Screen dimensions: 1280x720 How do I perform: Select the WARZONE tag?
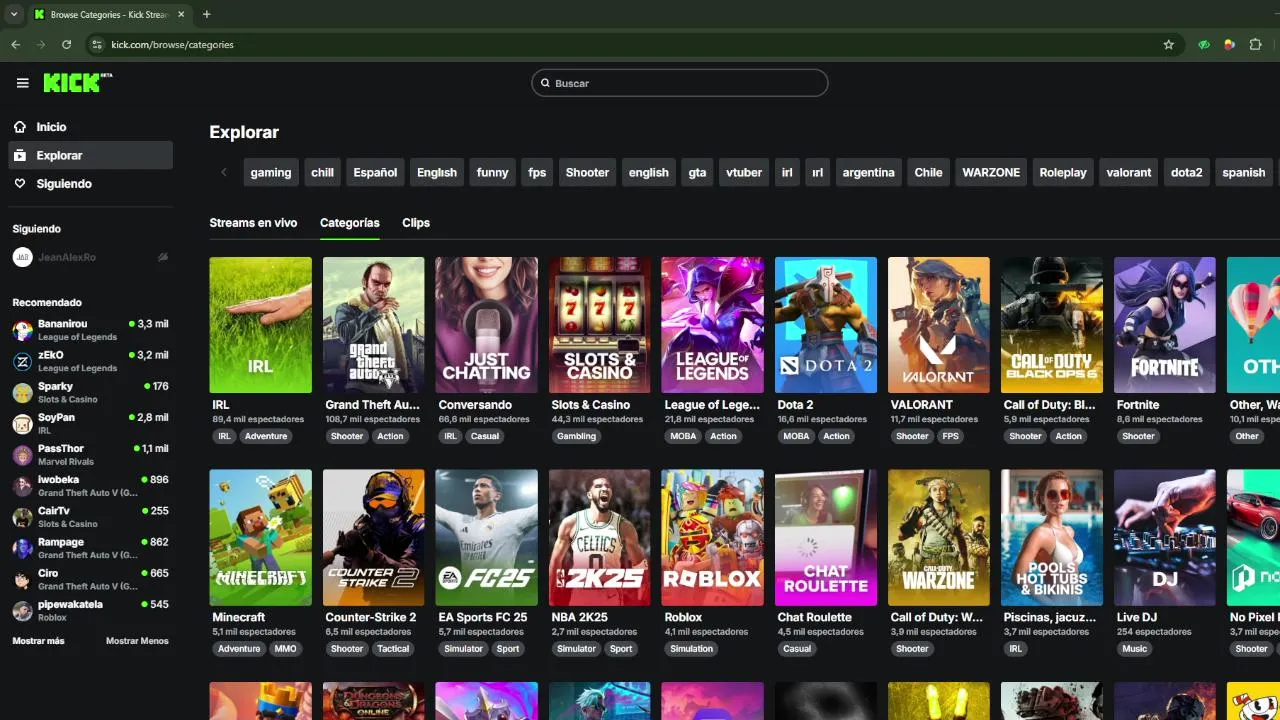coord(991,172)
